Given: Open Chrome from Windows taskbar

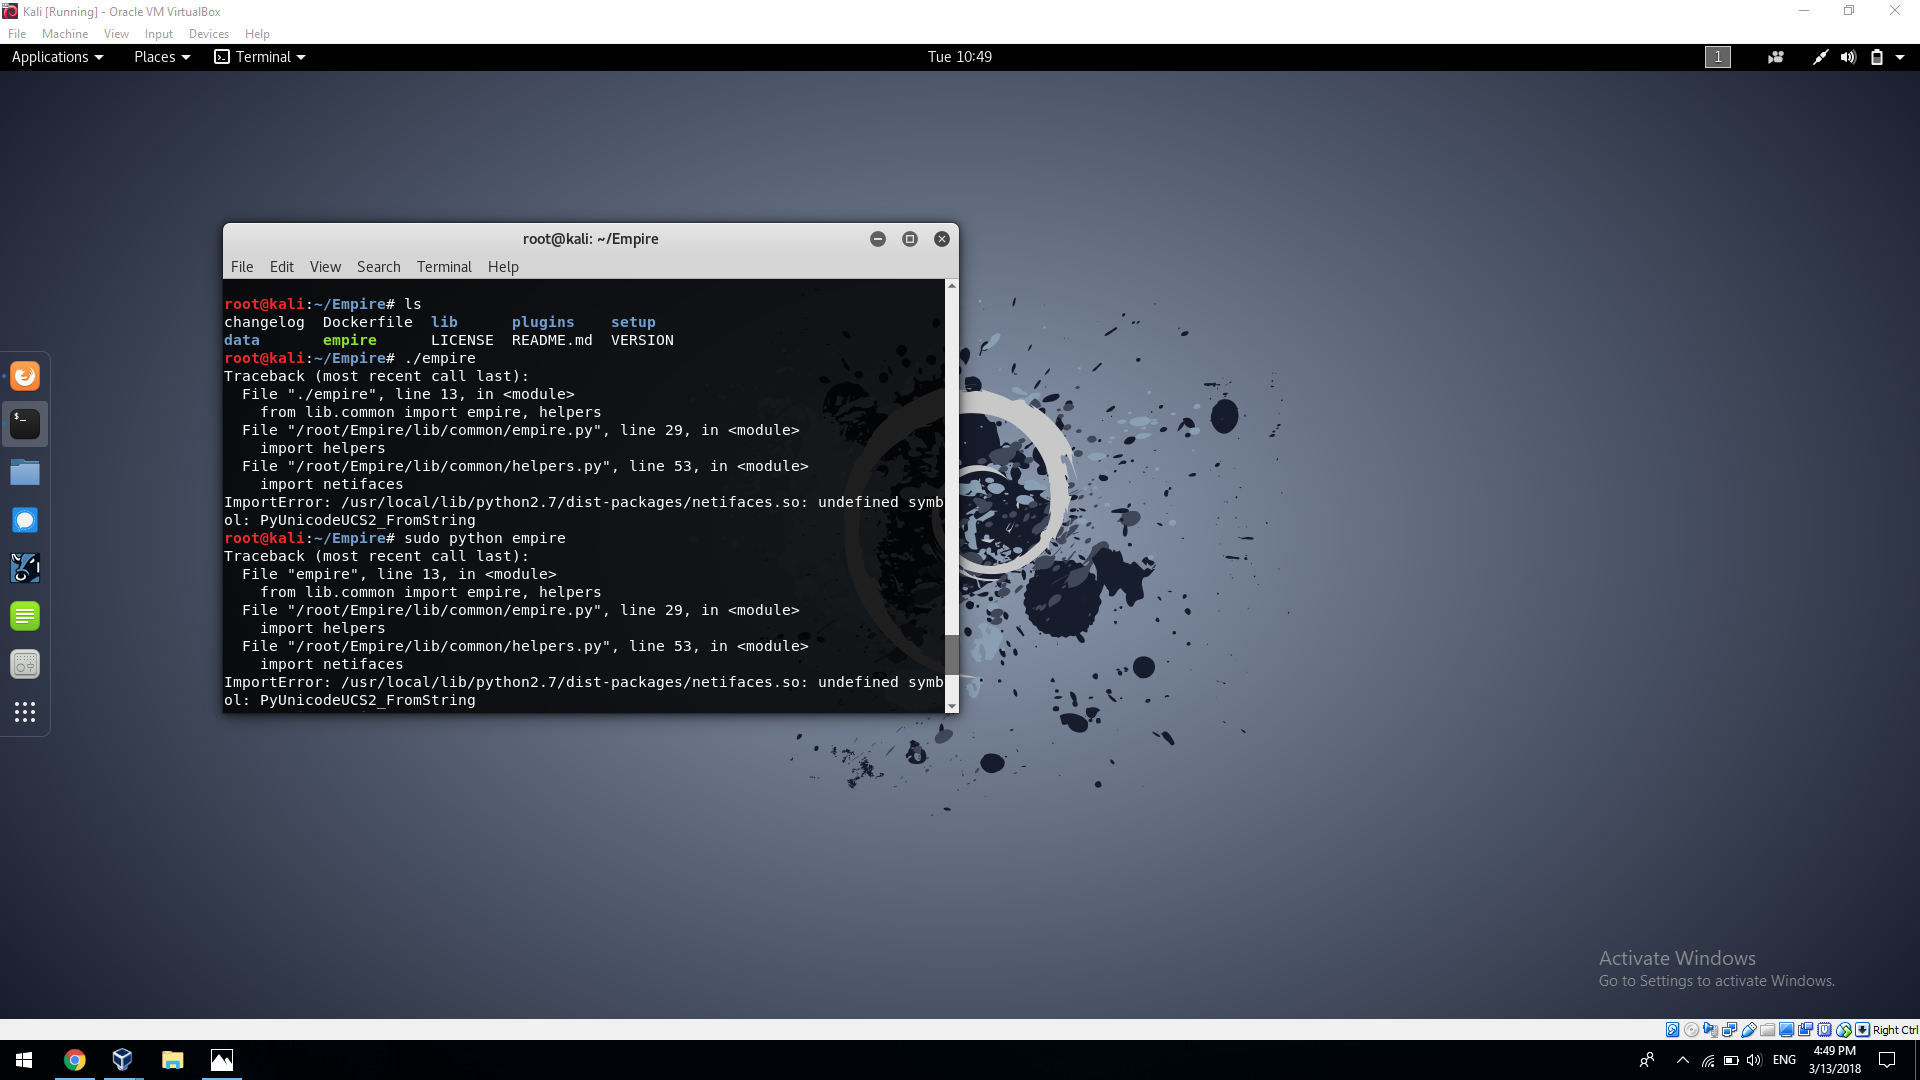Looking at the screenshot, I should [75, 1060].
